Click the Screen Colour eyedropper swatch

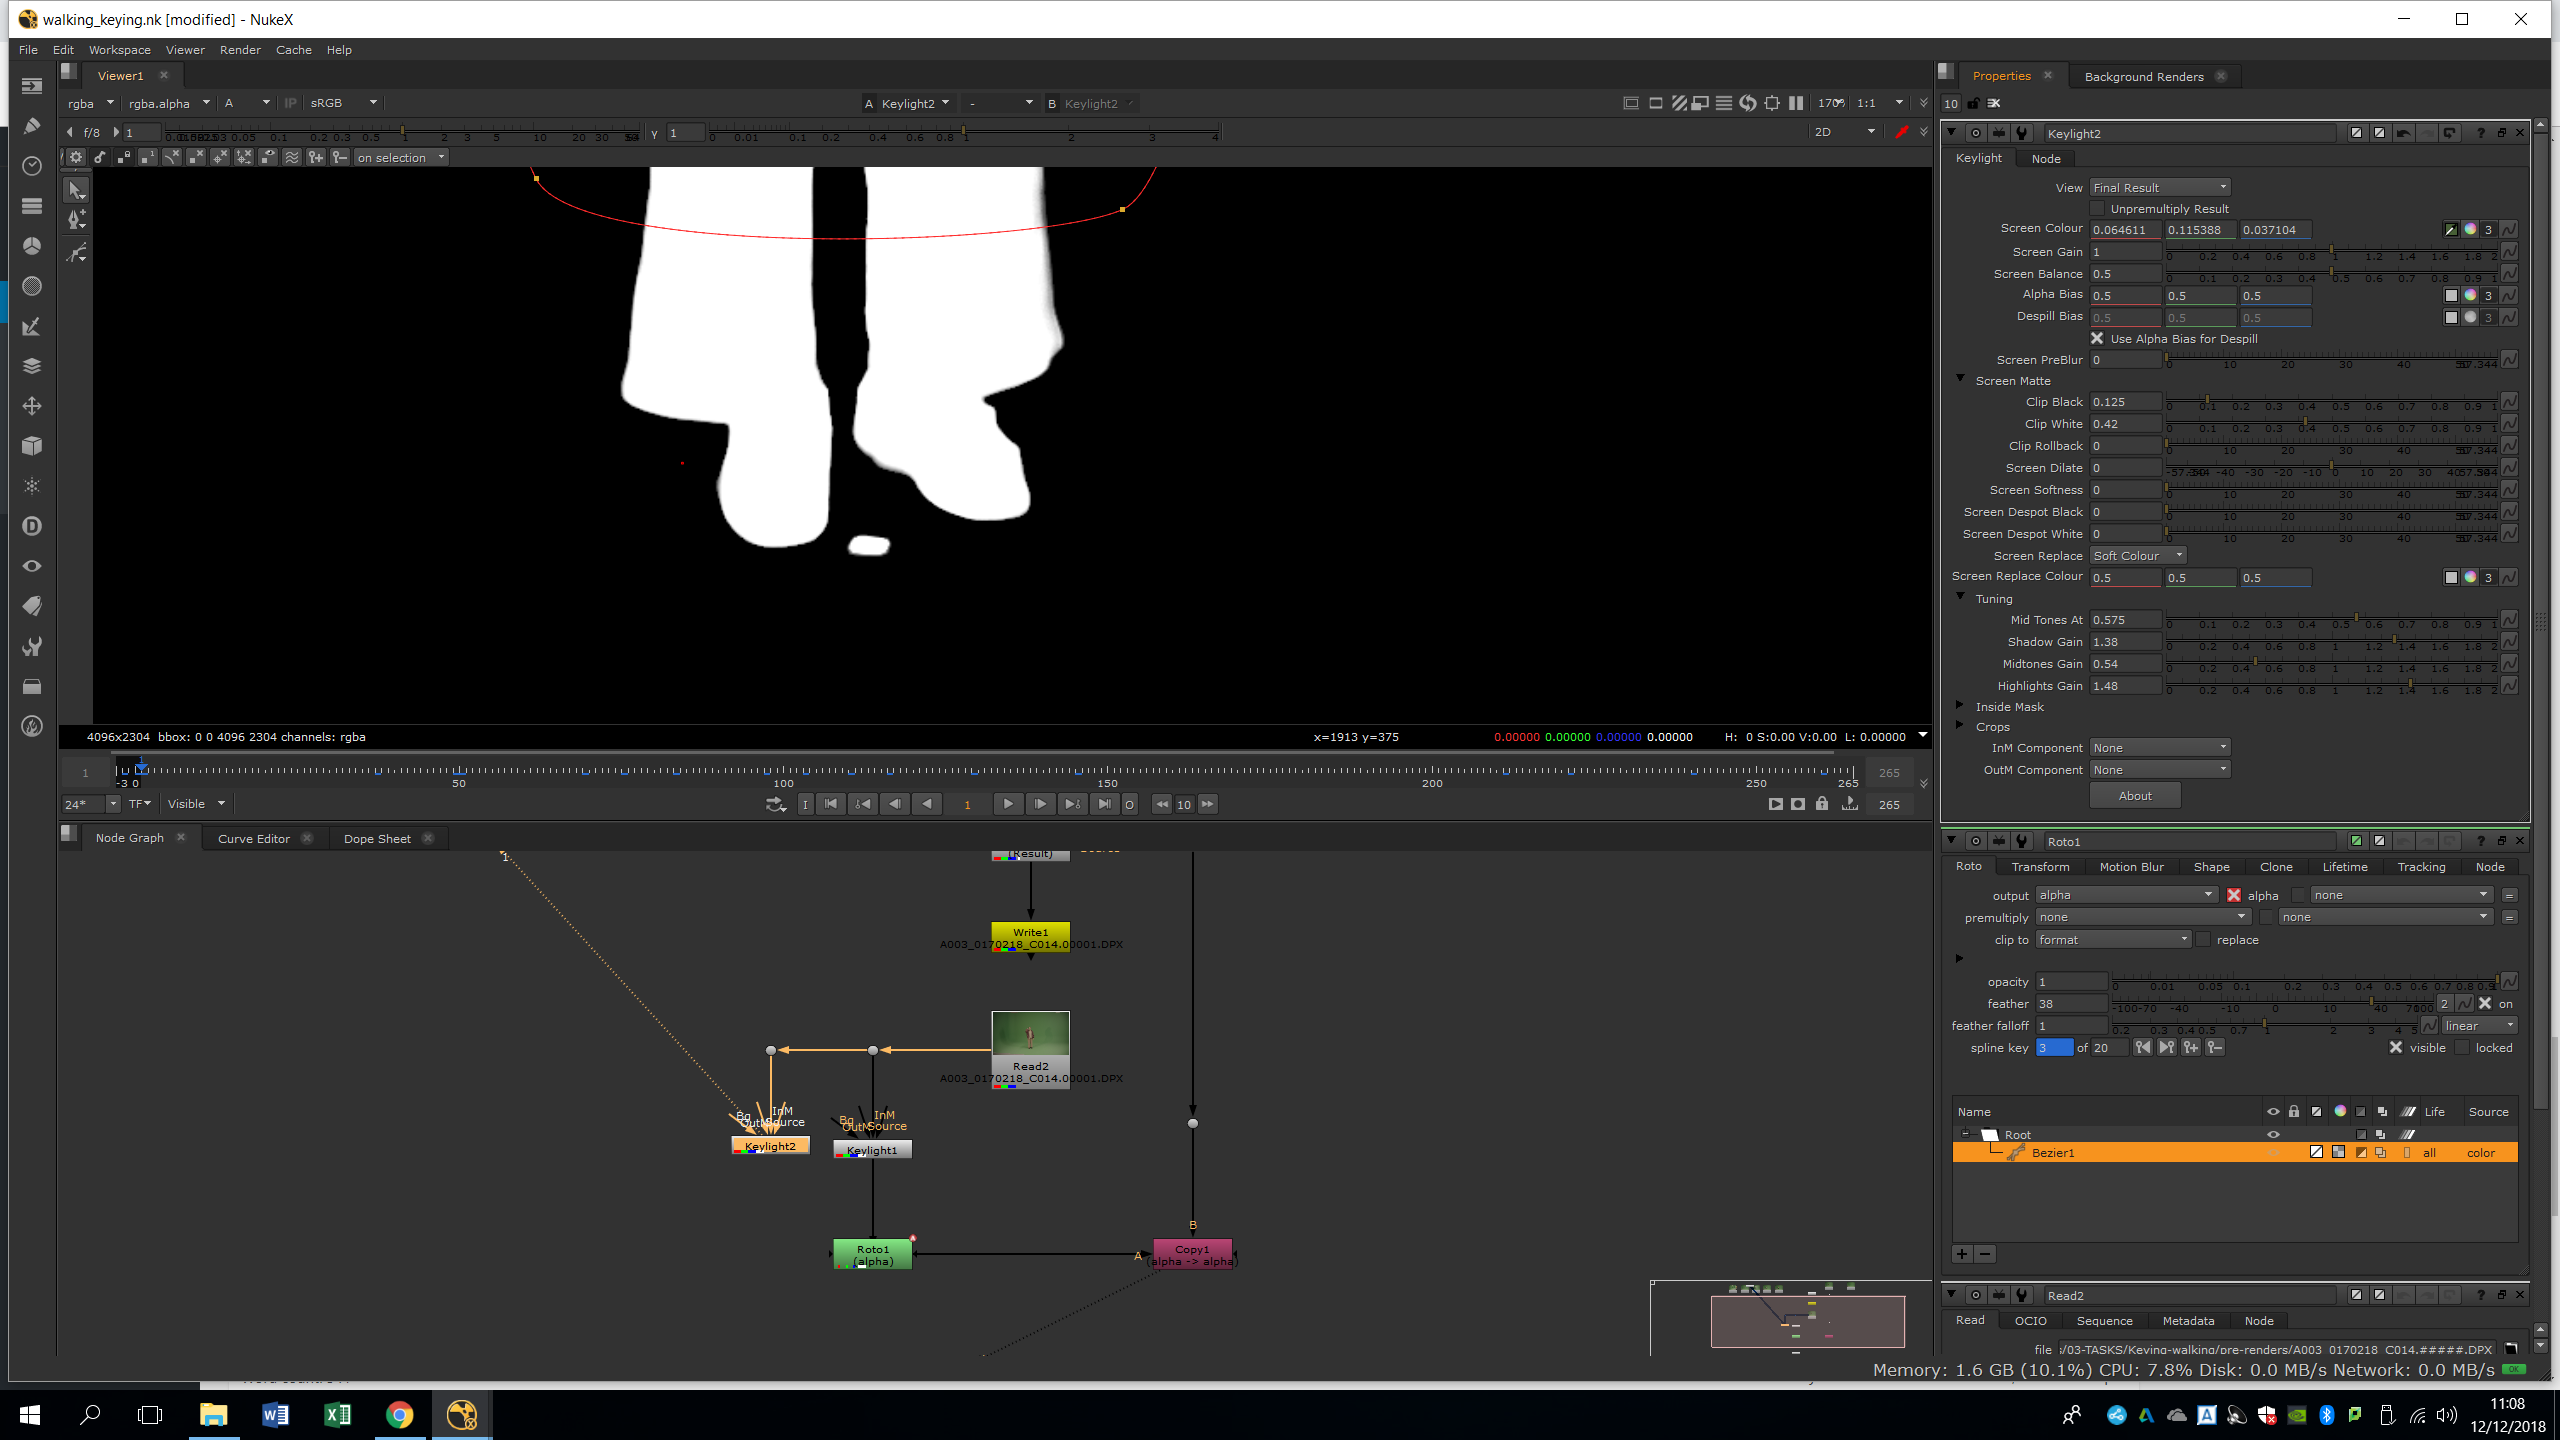[2451, 230]
